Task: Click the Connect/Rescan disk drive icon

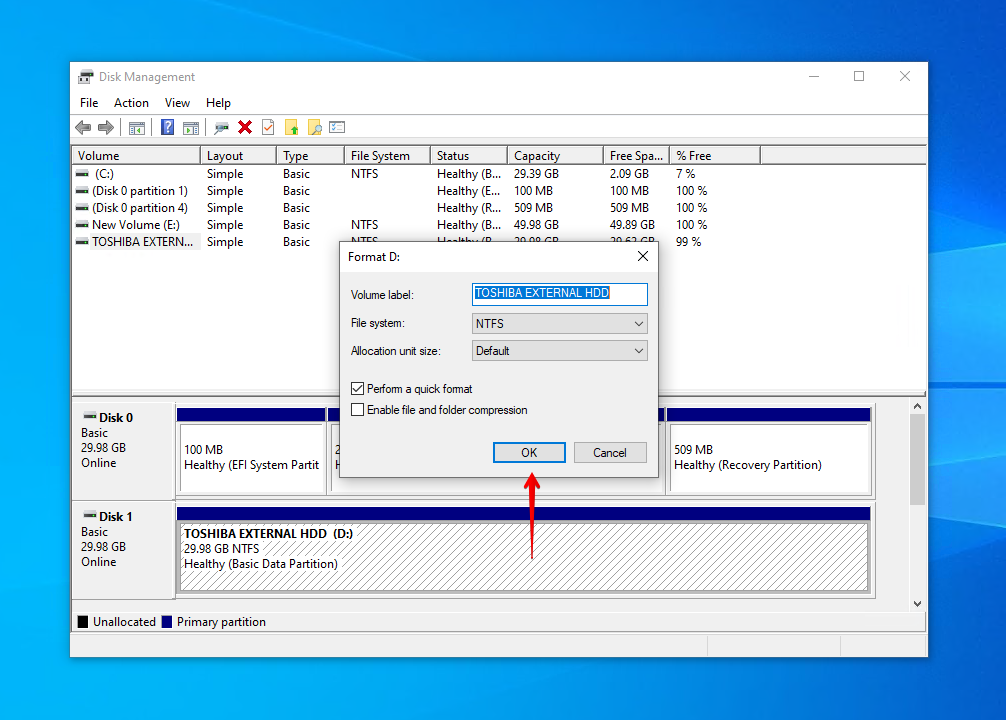Action: point(221,128)
